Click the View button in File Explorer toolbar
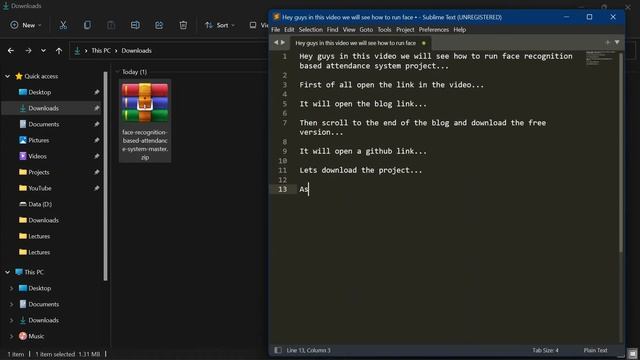 click(259, 25)
